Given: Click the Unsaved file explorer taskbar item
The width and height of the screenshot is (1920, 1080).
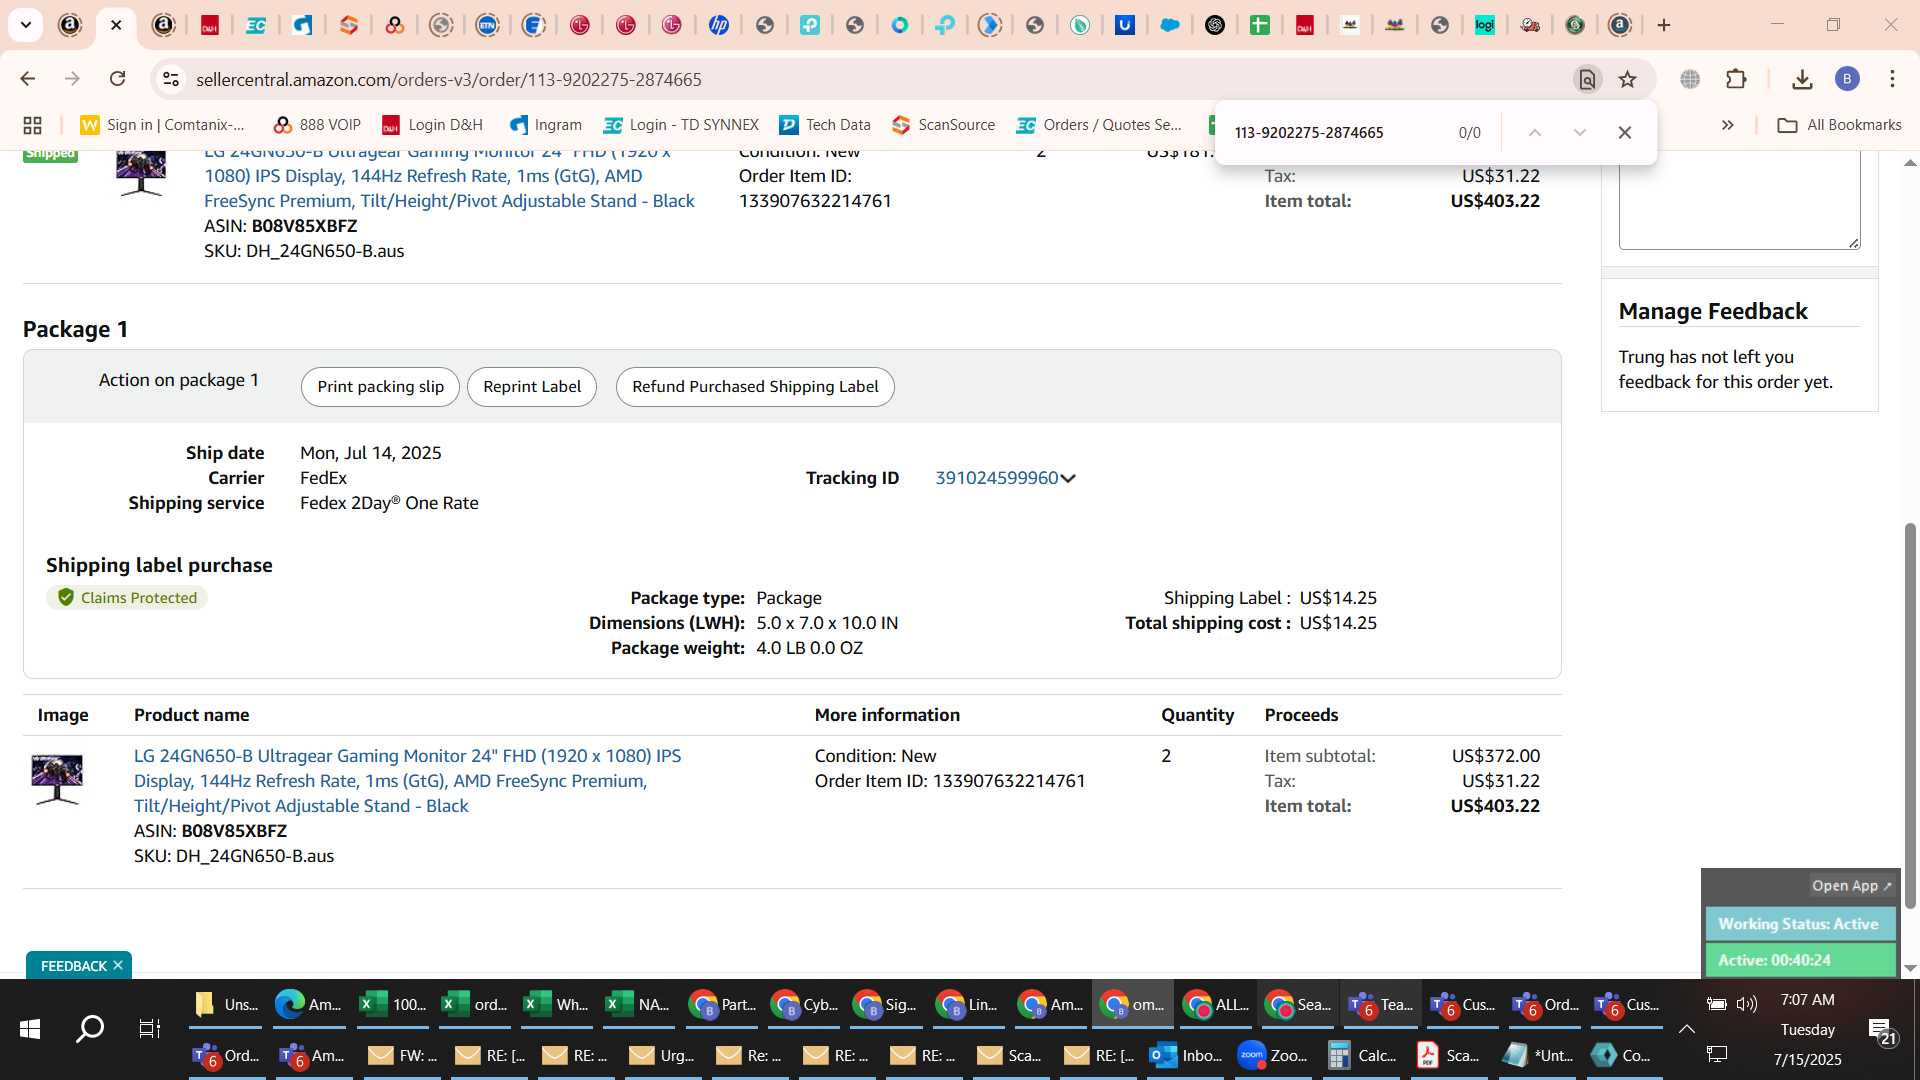Looking at the screenshot, I should pos(227,1005).
